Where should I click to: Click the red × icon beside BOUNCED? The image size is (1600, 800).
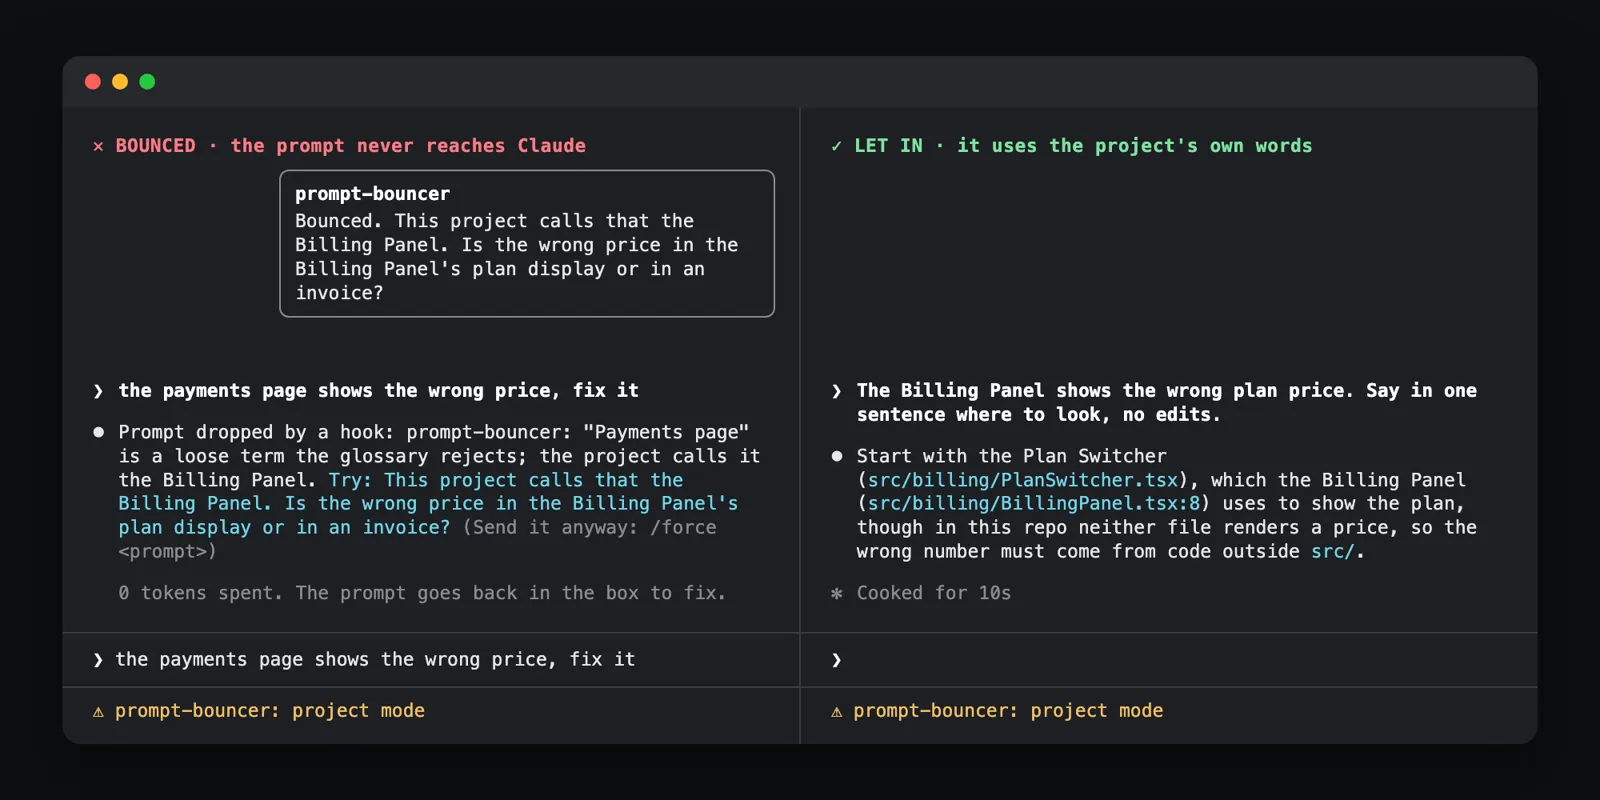pyautogui.click(x=98, y=146)
